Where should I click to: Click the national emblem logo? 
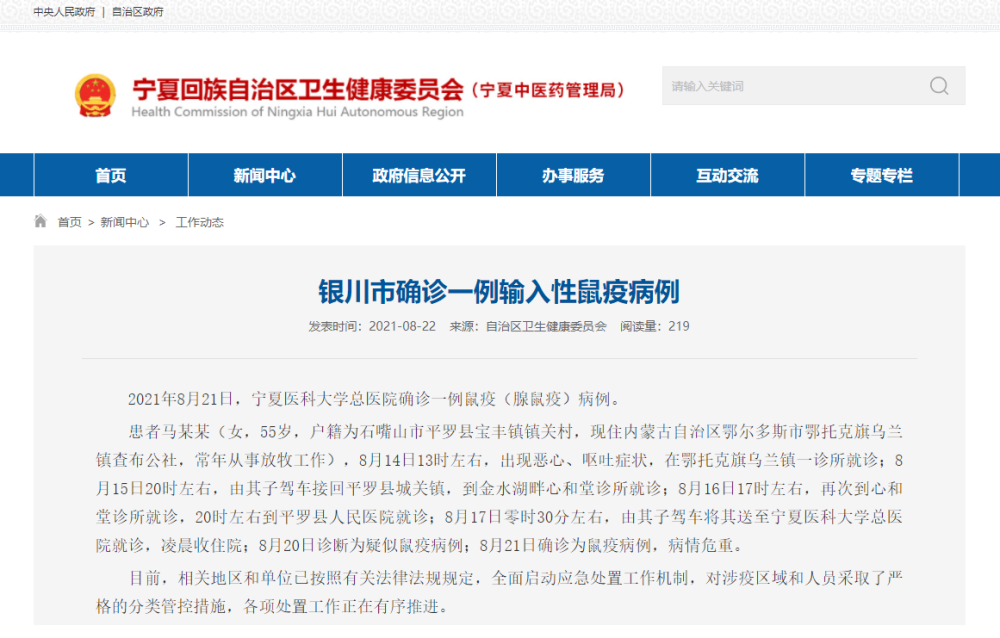[96, 97]
